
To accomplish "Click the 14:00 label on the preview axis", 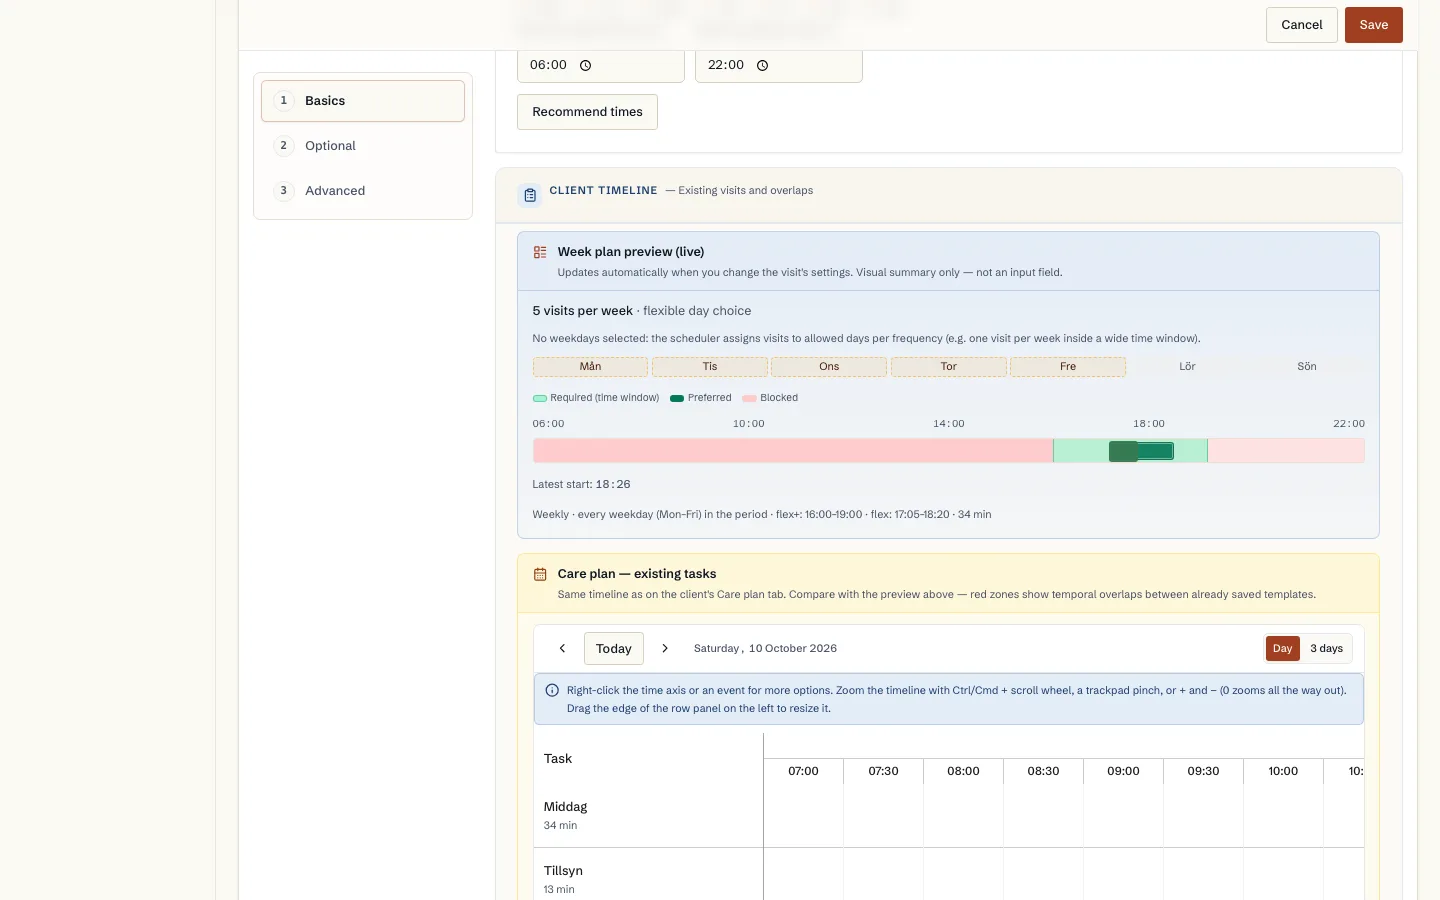I will (949, 424).
